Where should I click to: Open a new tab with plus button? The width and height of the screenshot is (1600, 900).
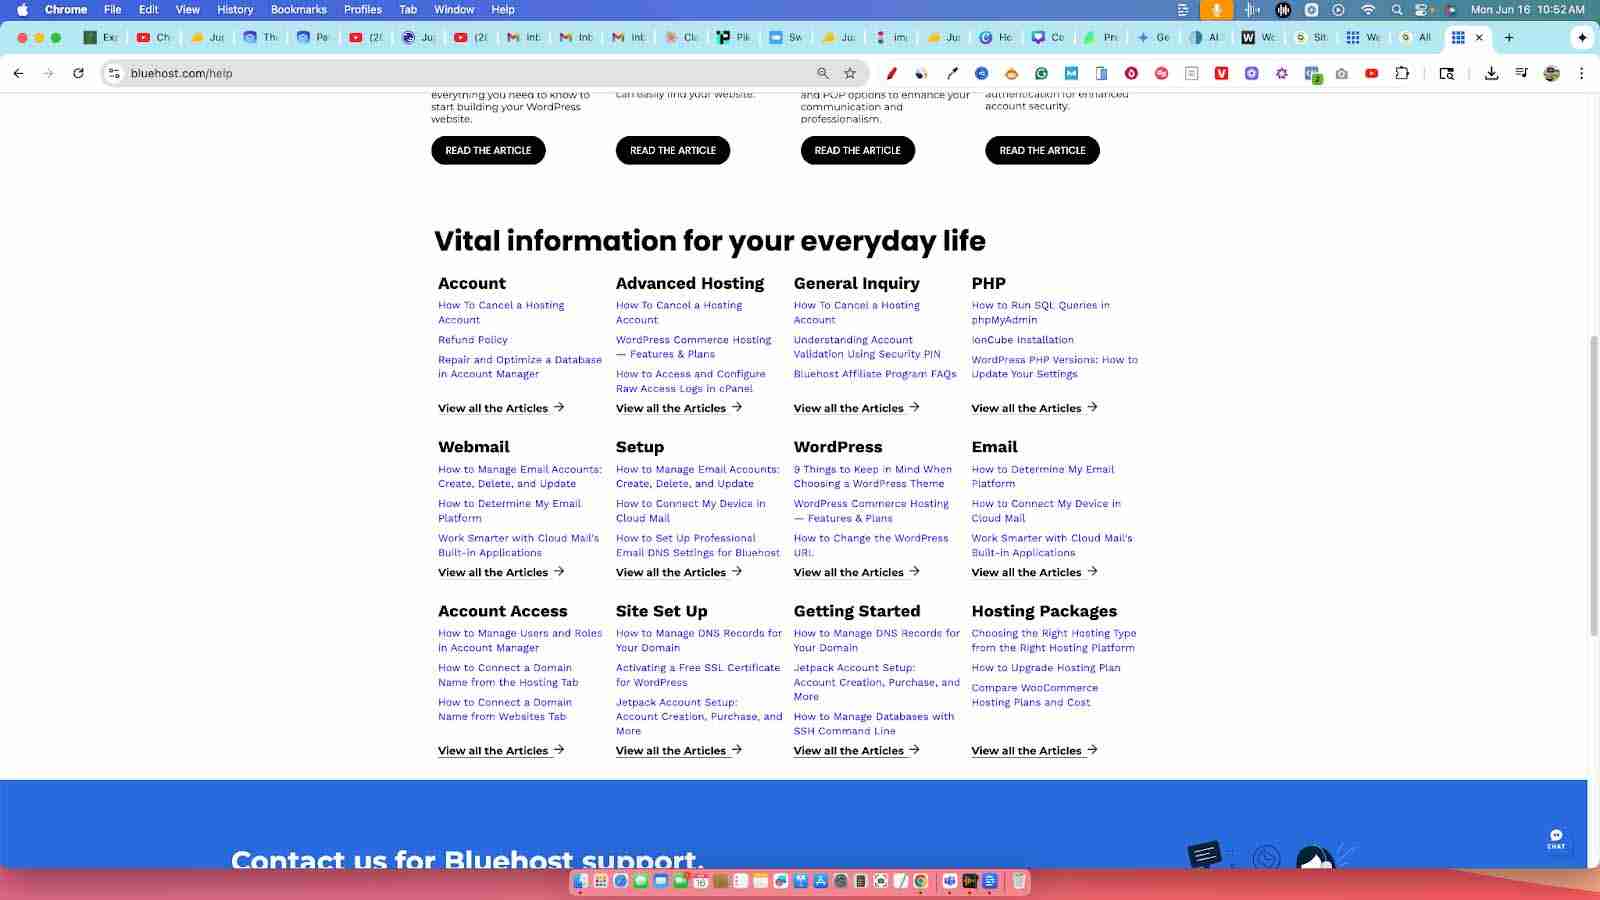1509,37
